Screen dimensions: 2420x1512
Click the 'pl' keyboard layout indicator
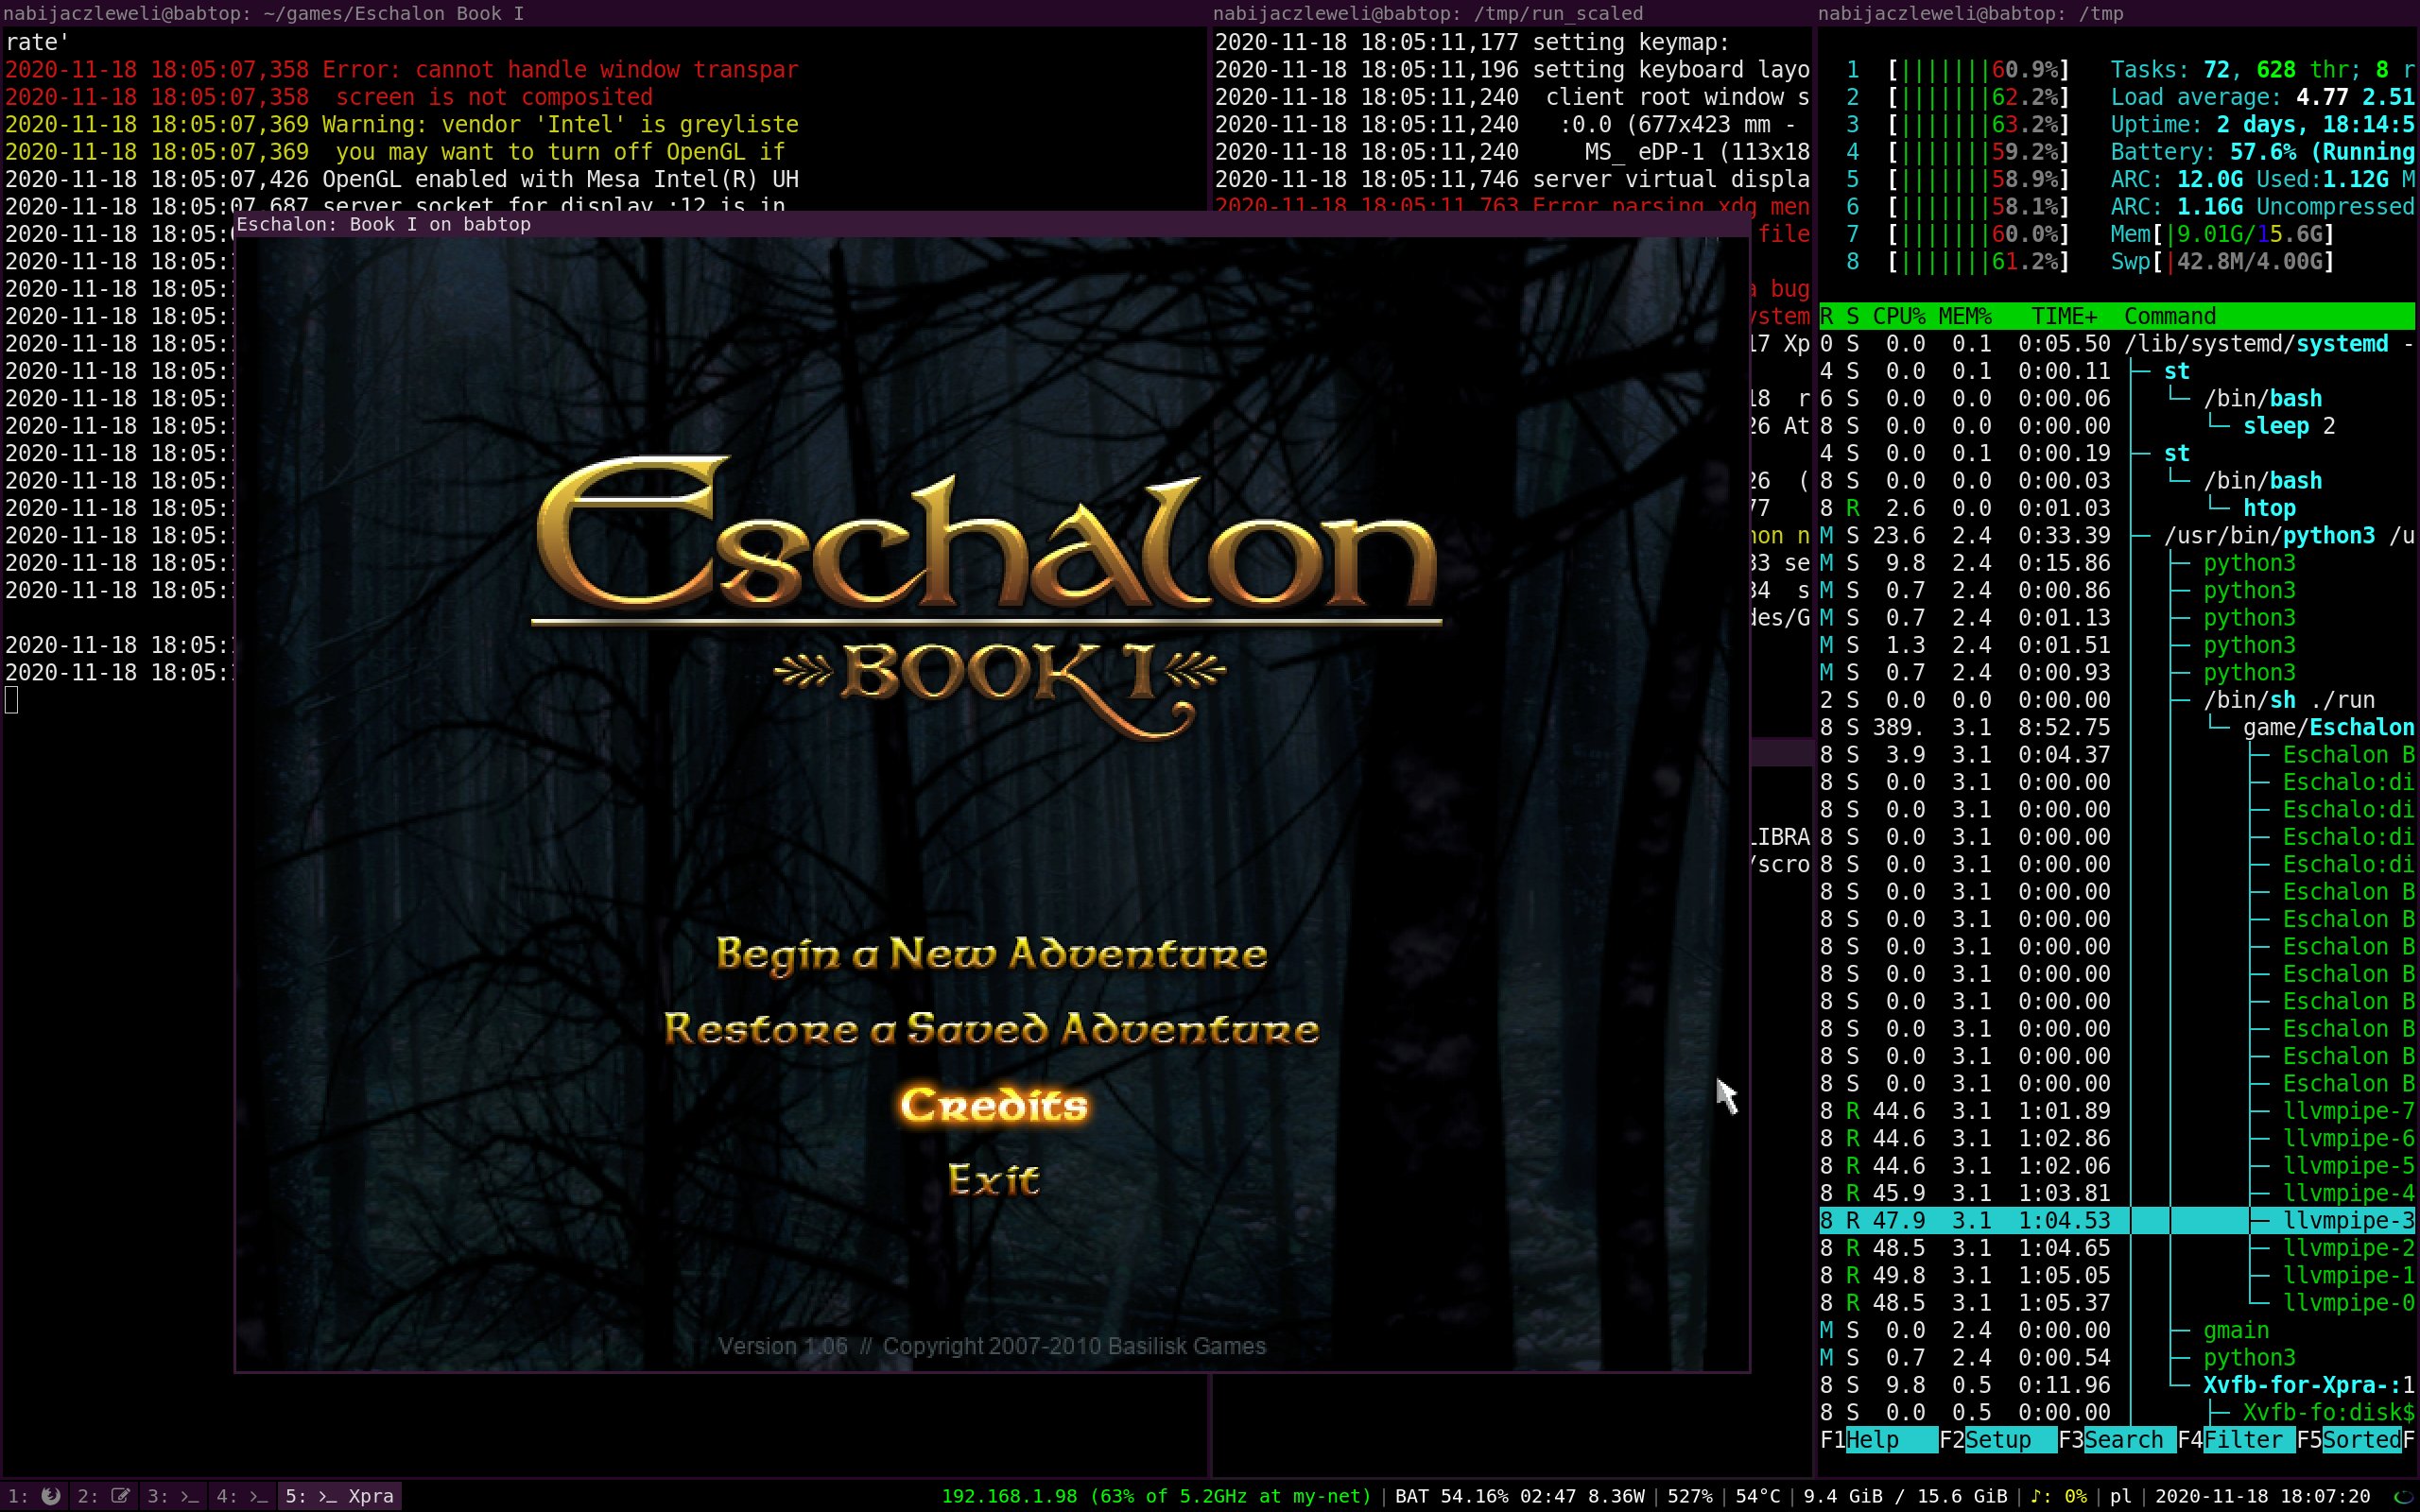pos(2119,1496)
